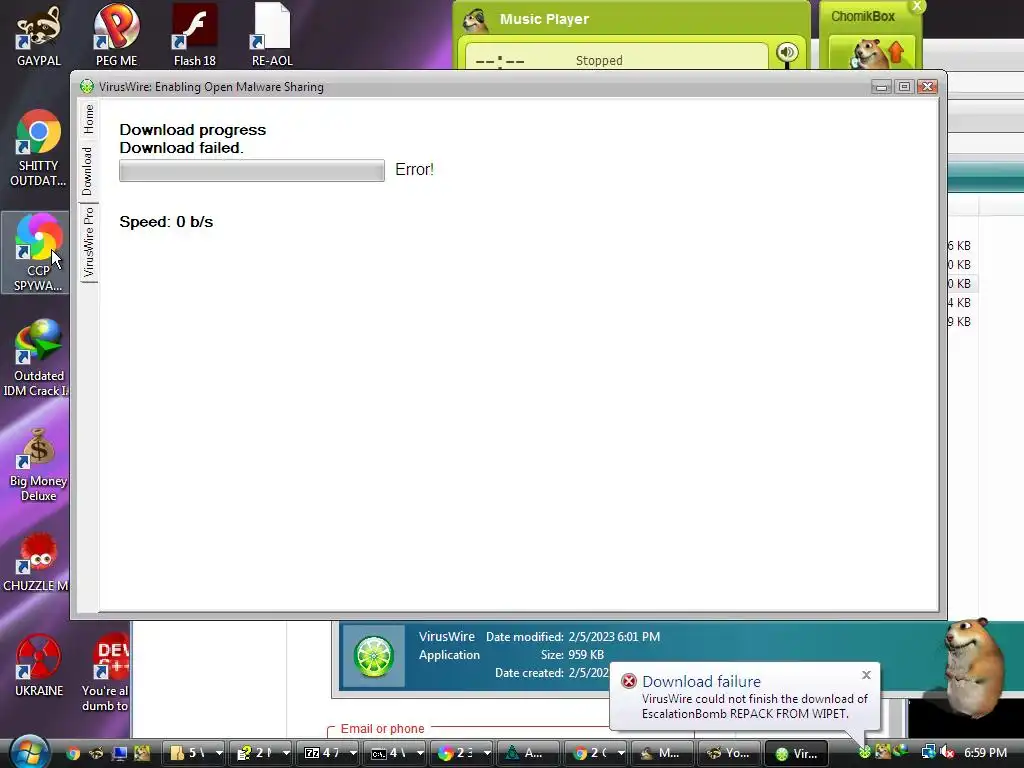Open the Flash 18 desktop shortcut
The width and height of the screenshot is (1024, 768).
click(x=195, y=36)
